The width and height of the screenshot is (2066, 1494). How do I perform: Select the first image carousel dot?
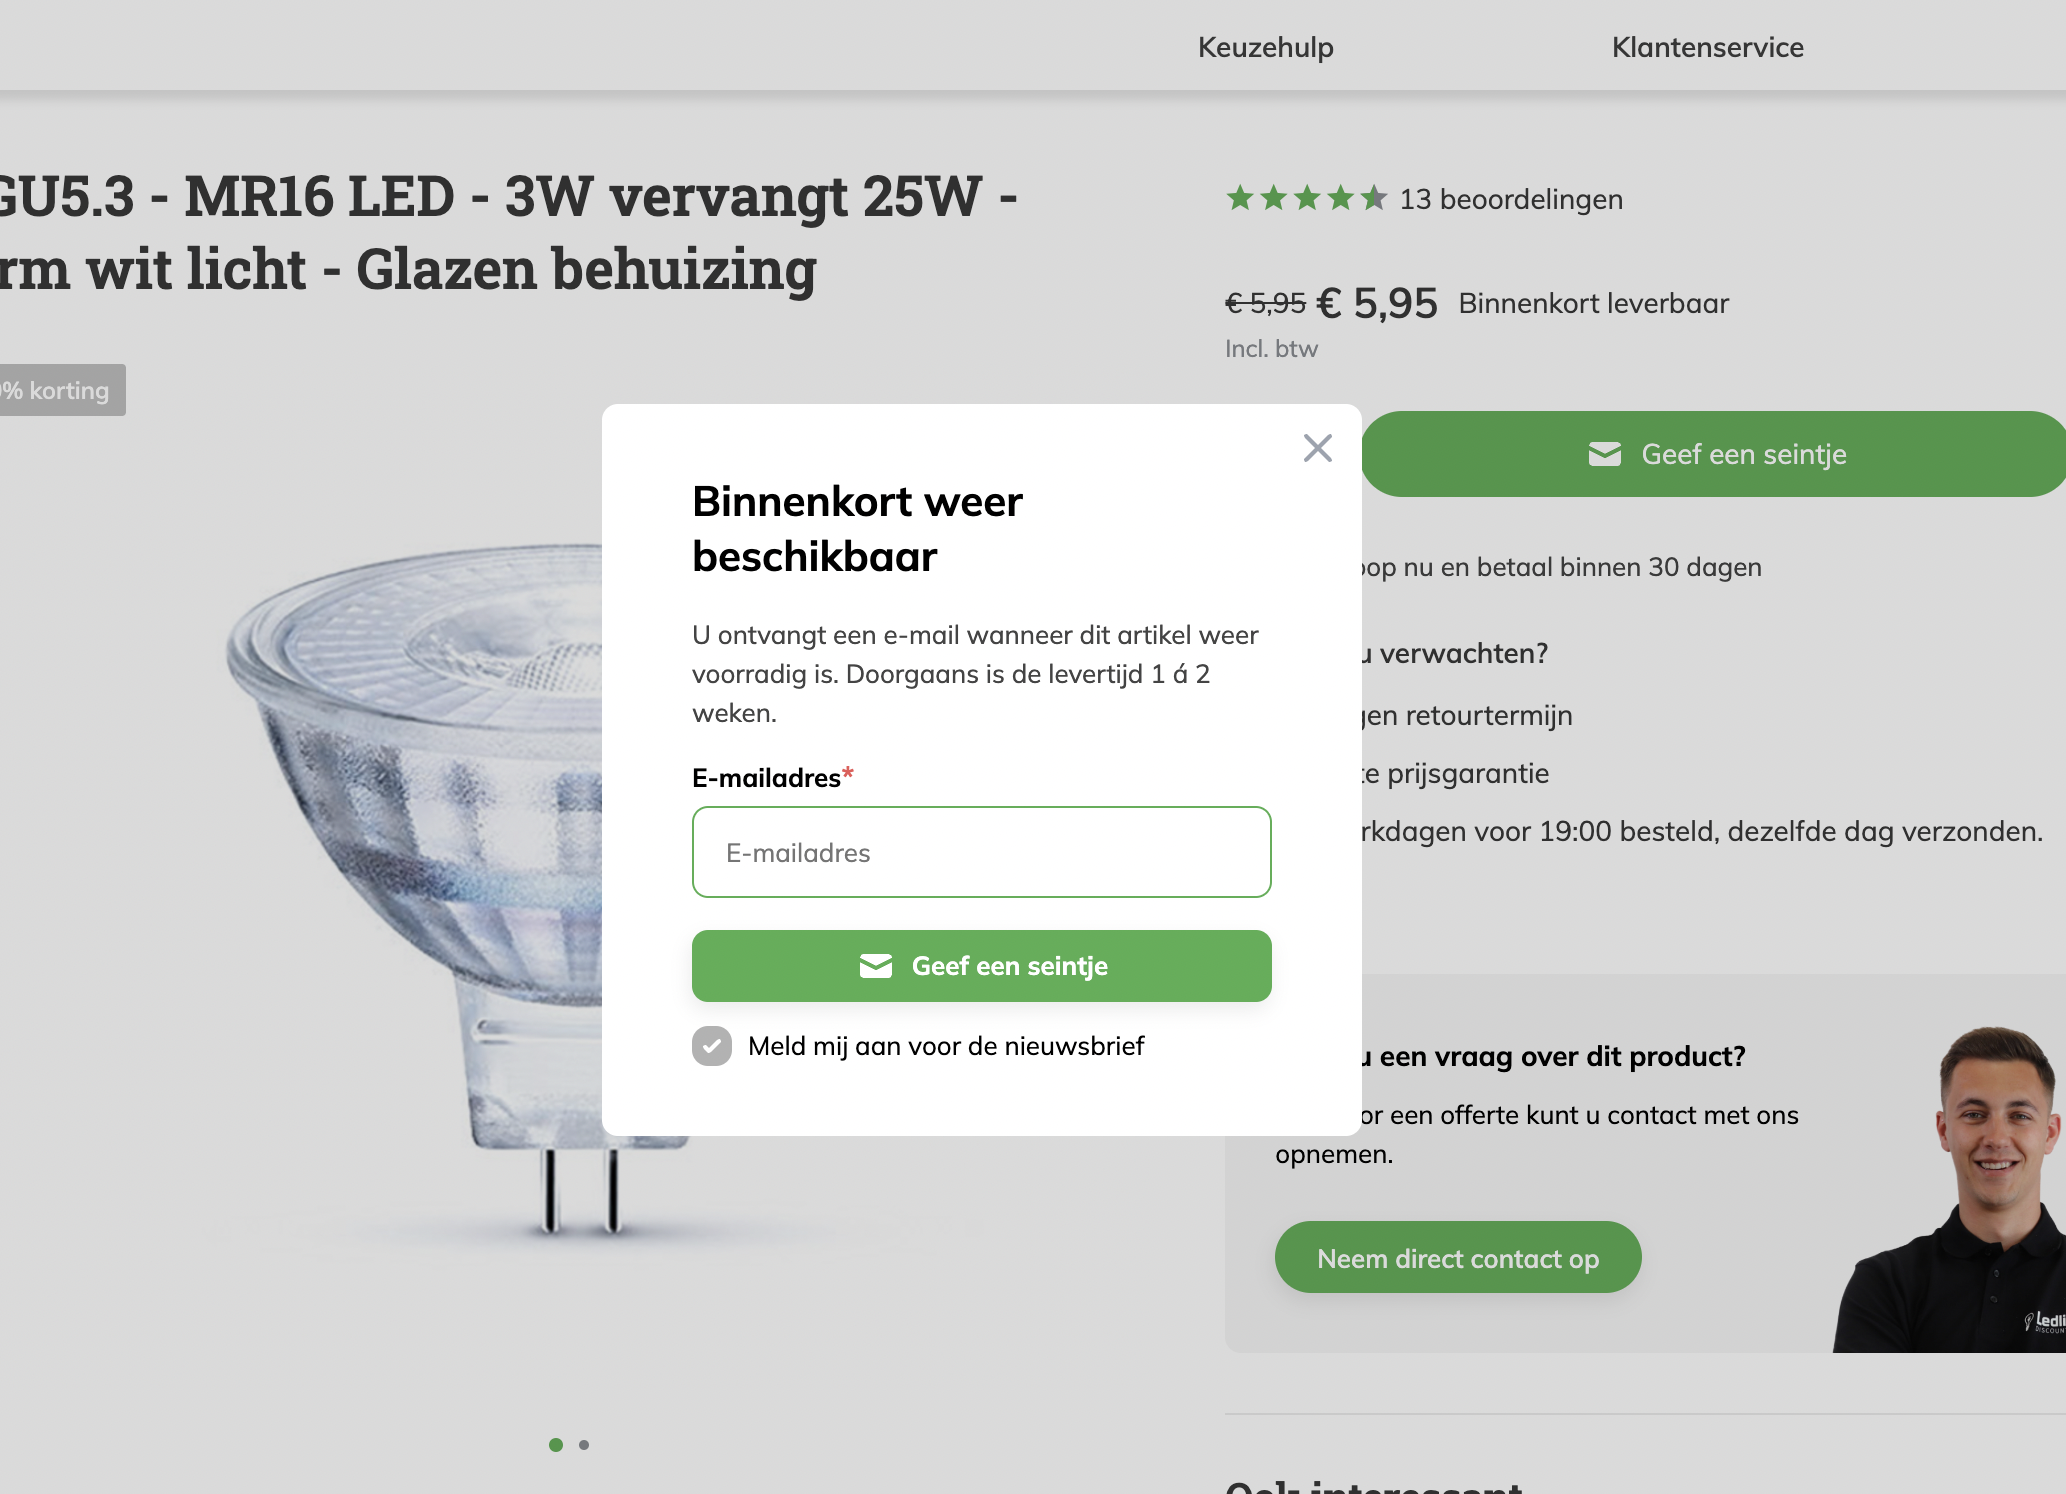click(x=556, y=1444)
